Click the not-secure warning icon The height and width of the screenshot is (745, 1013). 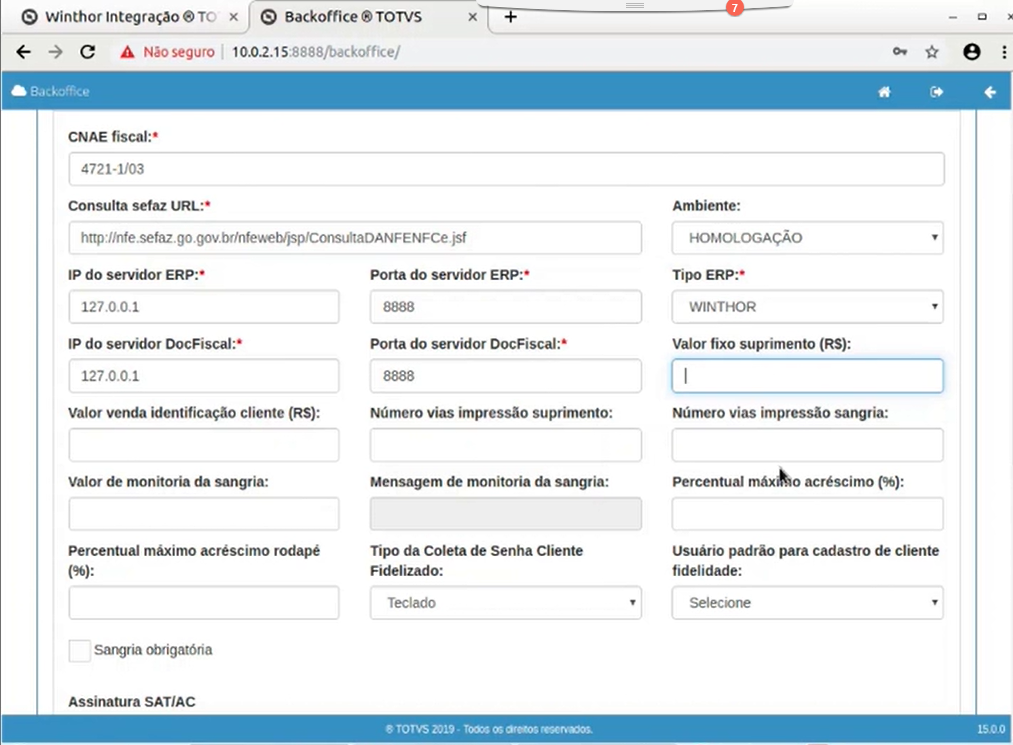tap(127, 52)
